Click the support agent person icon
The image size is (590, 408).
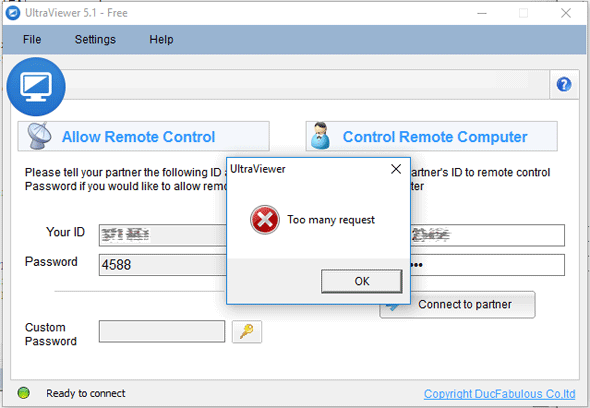coord(320,135)
